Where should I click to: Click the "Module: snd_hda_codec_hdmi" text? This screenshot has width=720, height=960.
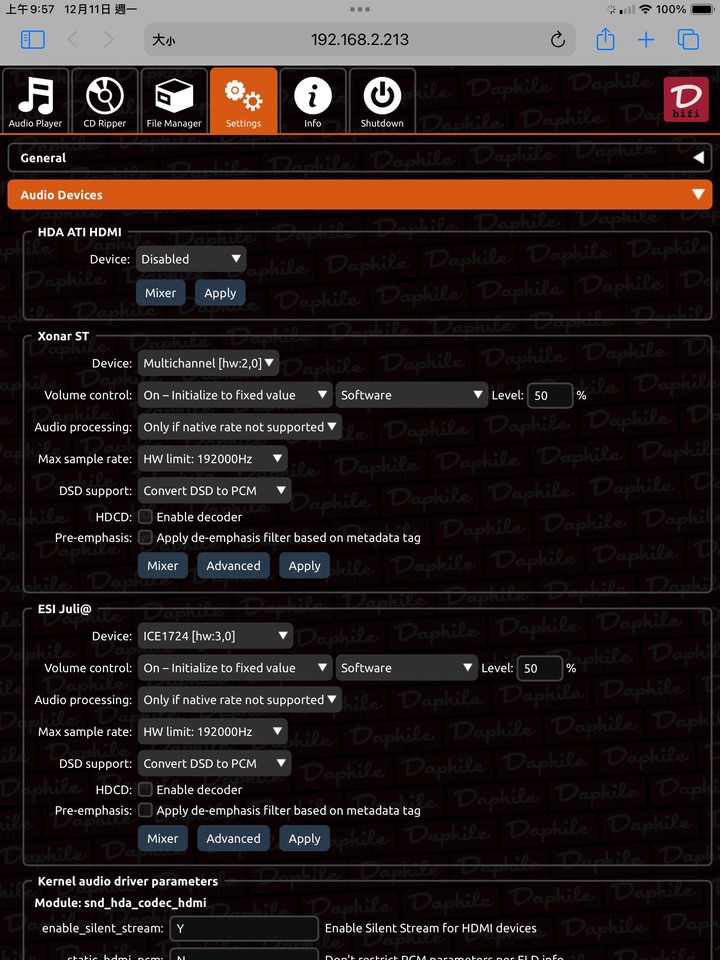click(x=120, y=903)
